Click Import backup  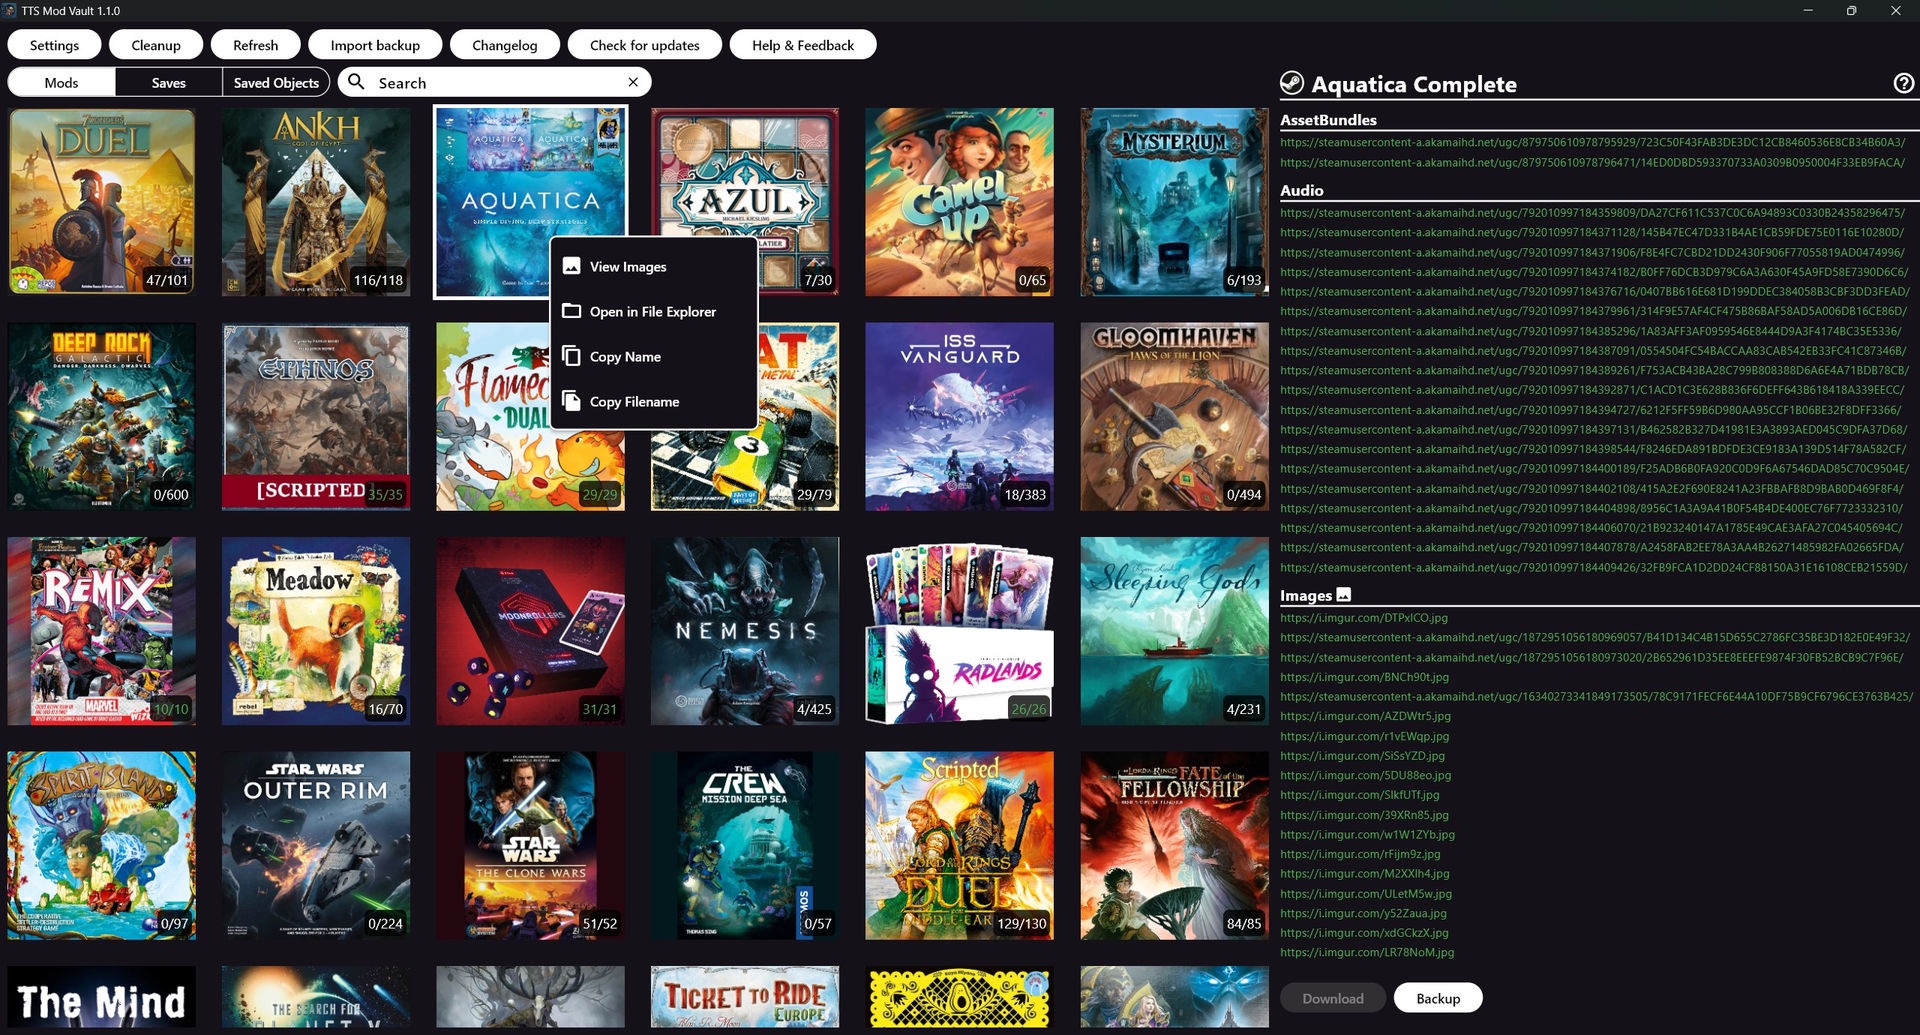pyautogui.click(x=375, y=45)
